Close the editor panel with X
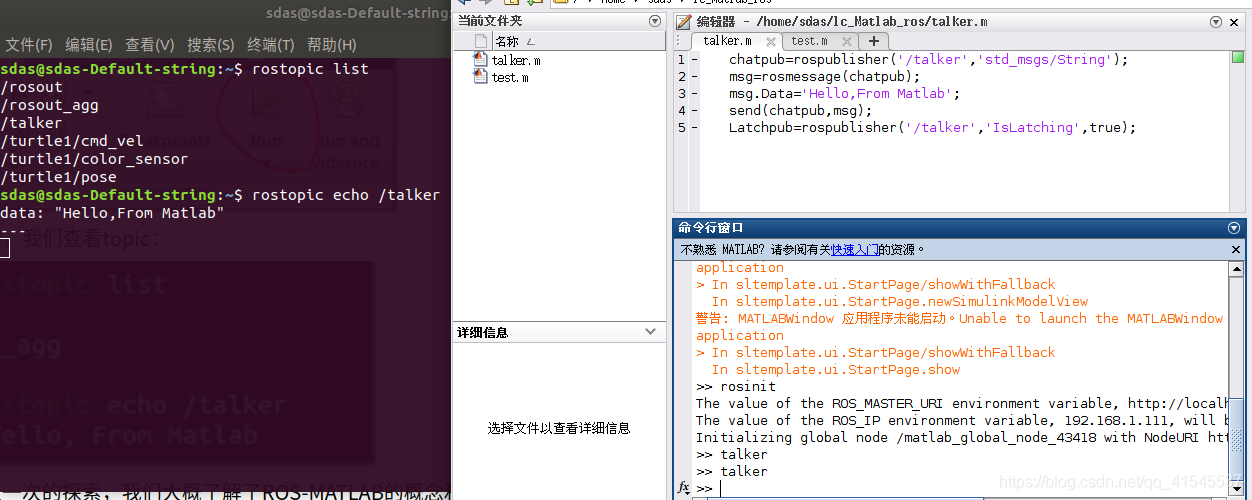Image resolution: width=1252 pixels, height=500 pixels. coord(1236,21)
